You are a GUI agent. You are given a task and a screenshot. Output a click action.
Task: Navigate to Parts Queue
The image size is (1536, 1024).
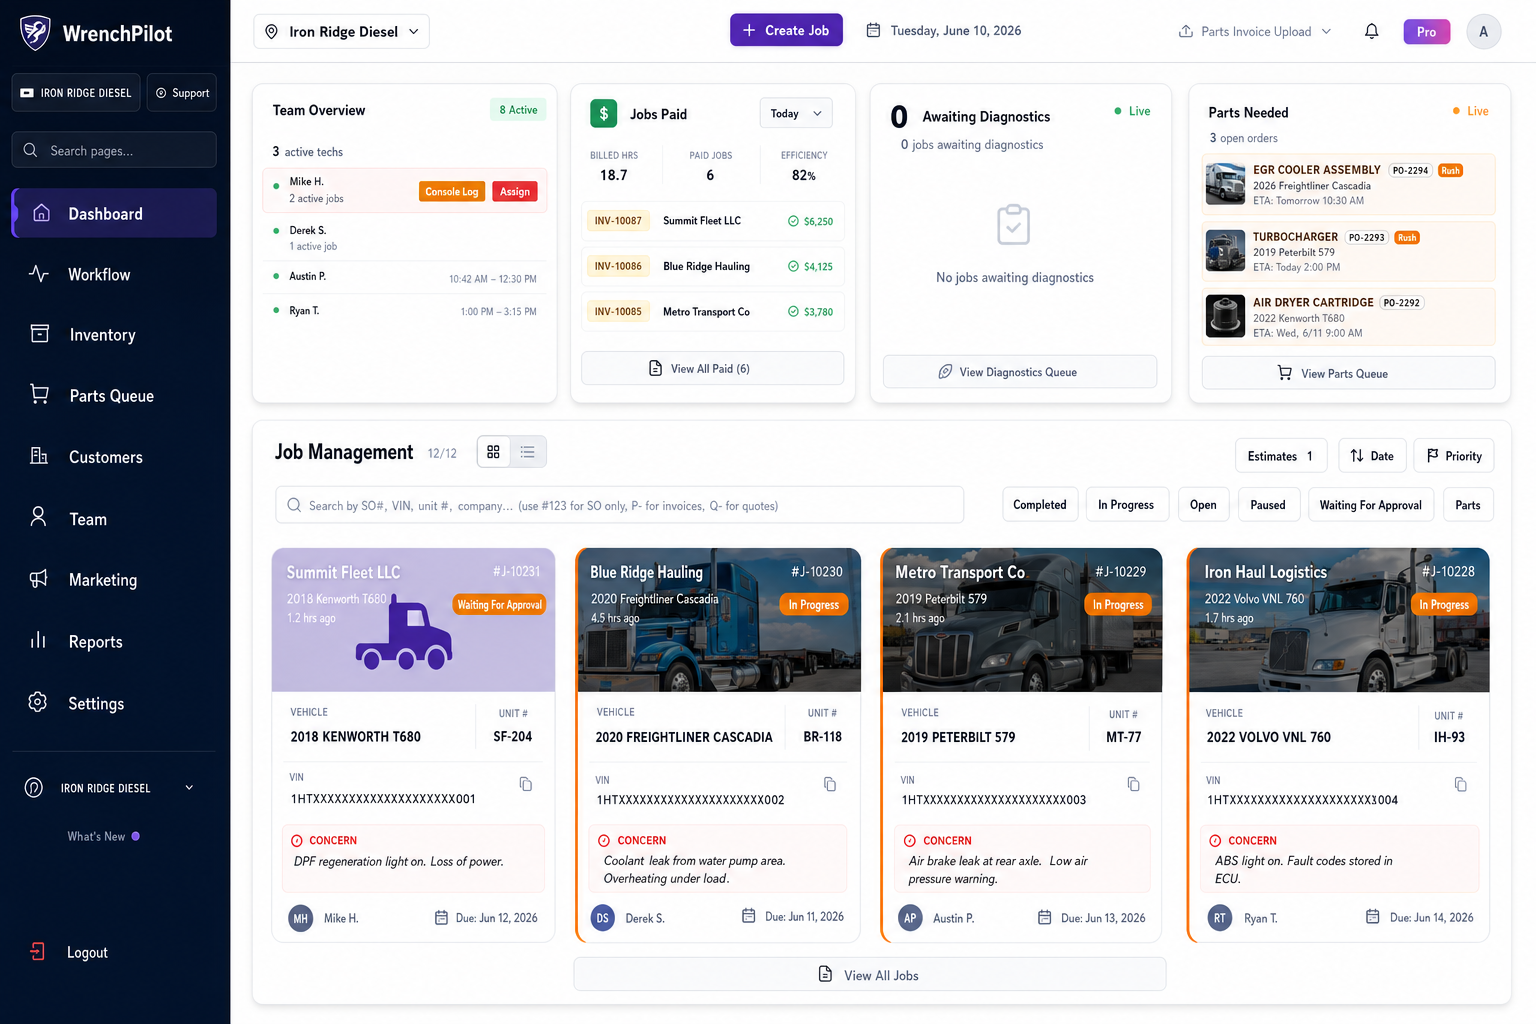pos(114,396)
